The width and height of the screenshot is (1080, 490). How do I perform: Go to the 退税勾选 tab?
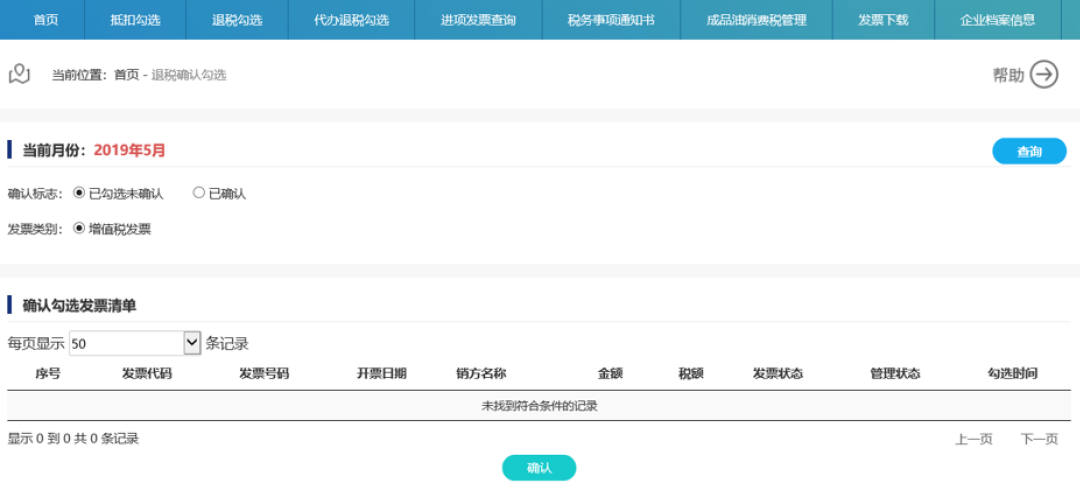coord(237,20)
